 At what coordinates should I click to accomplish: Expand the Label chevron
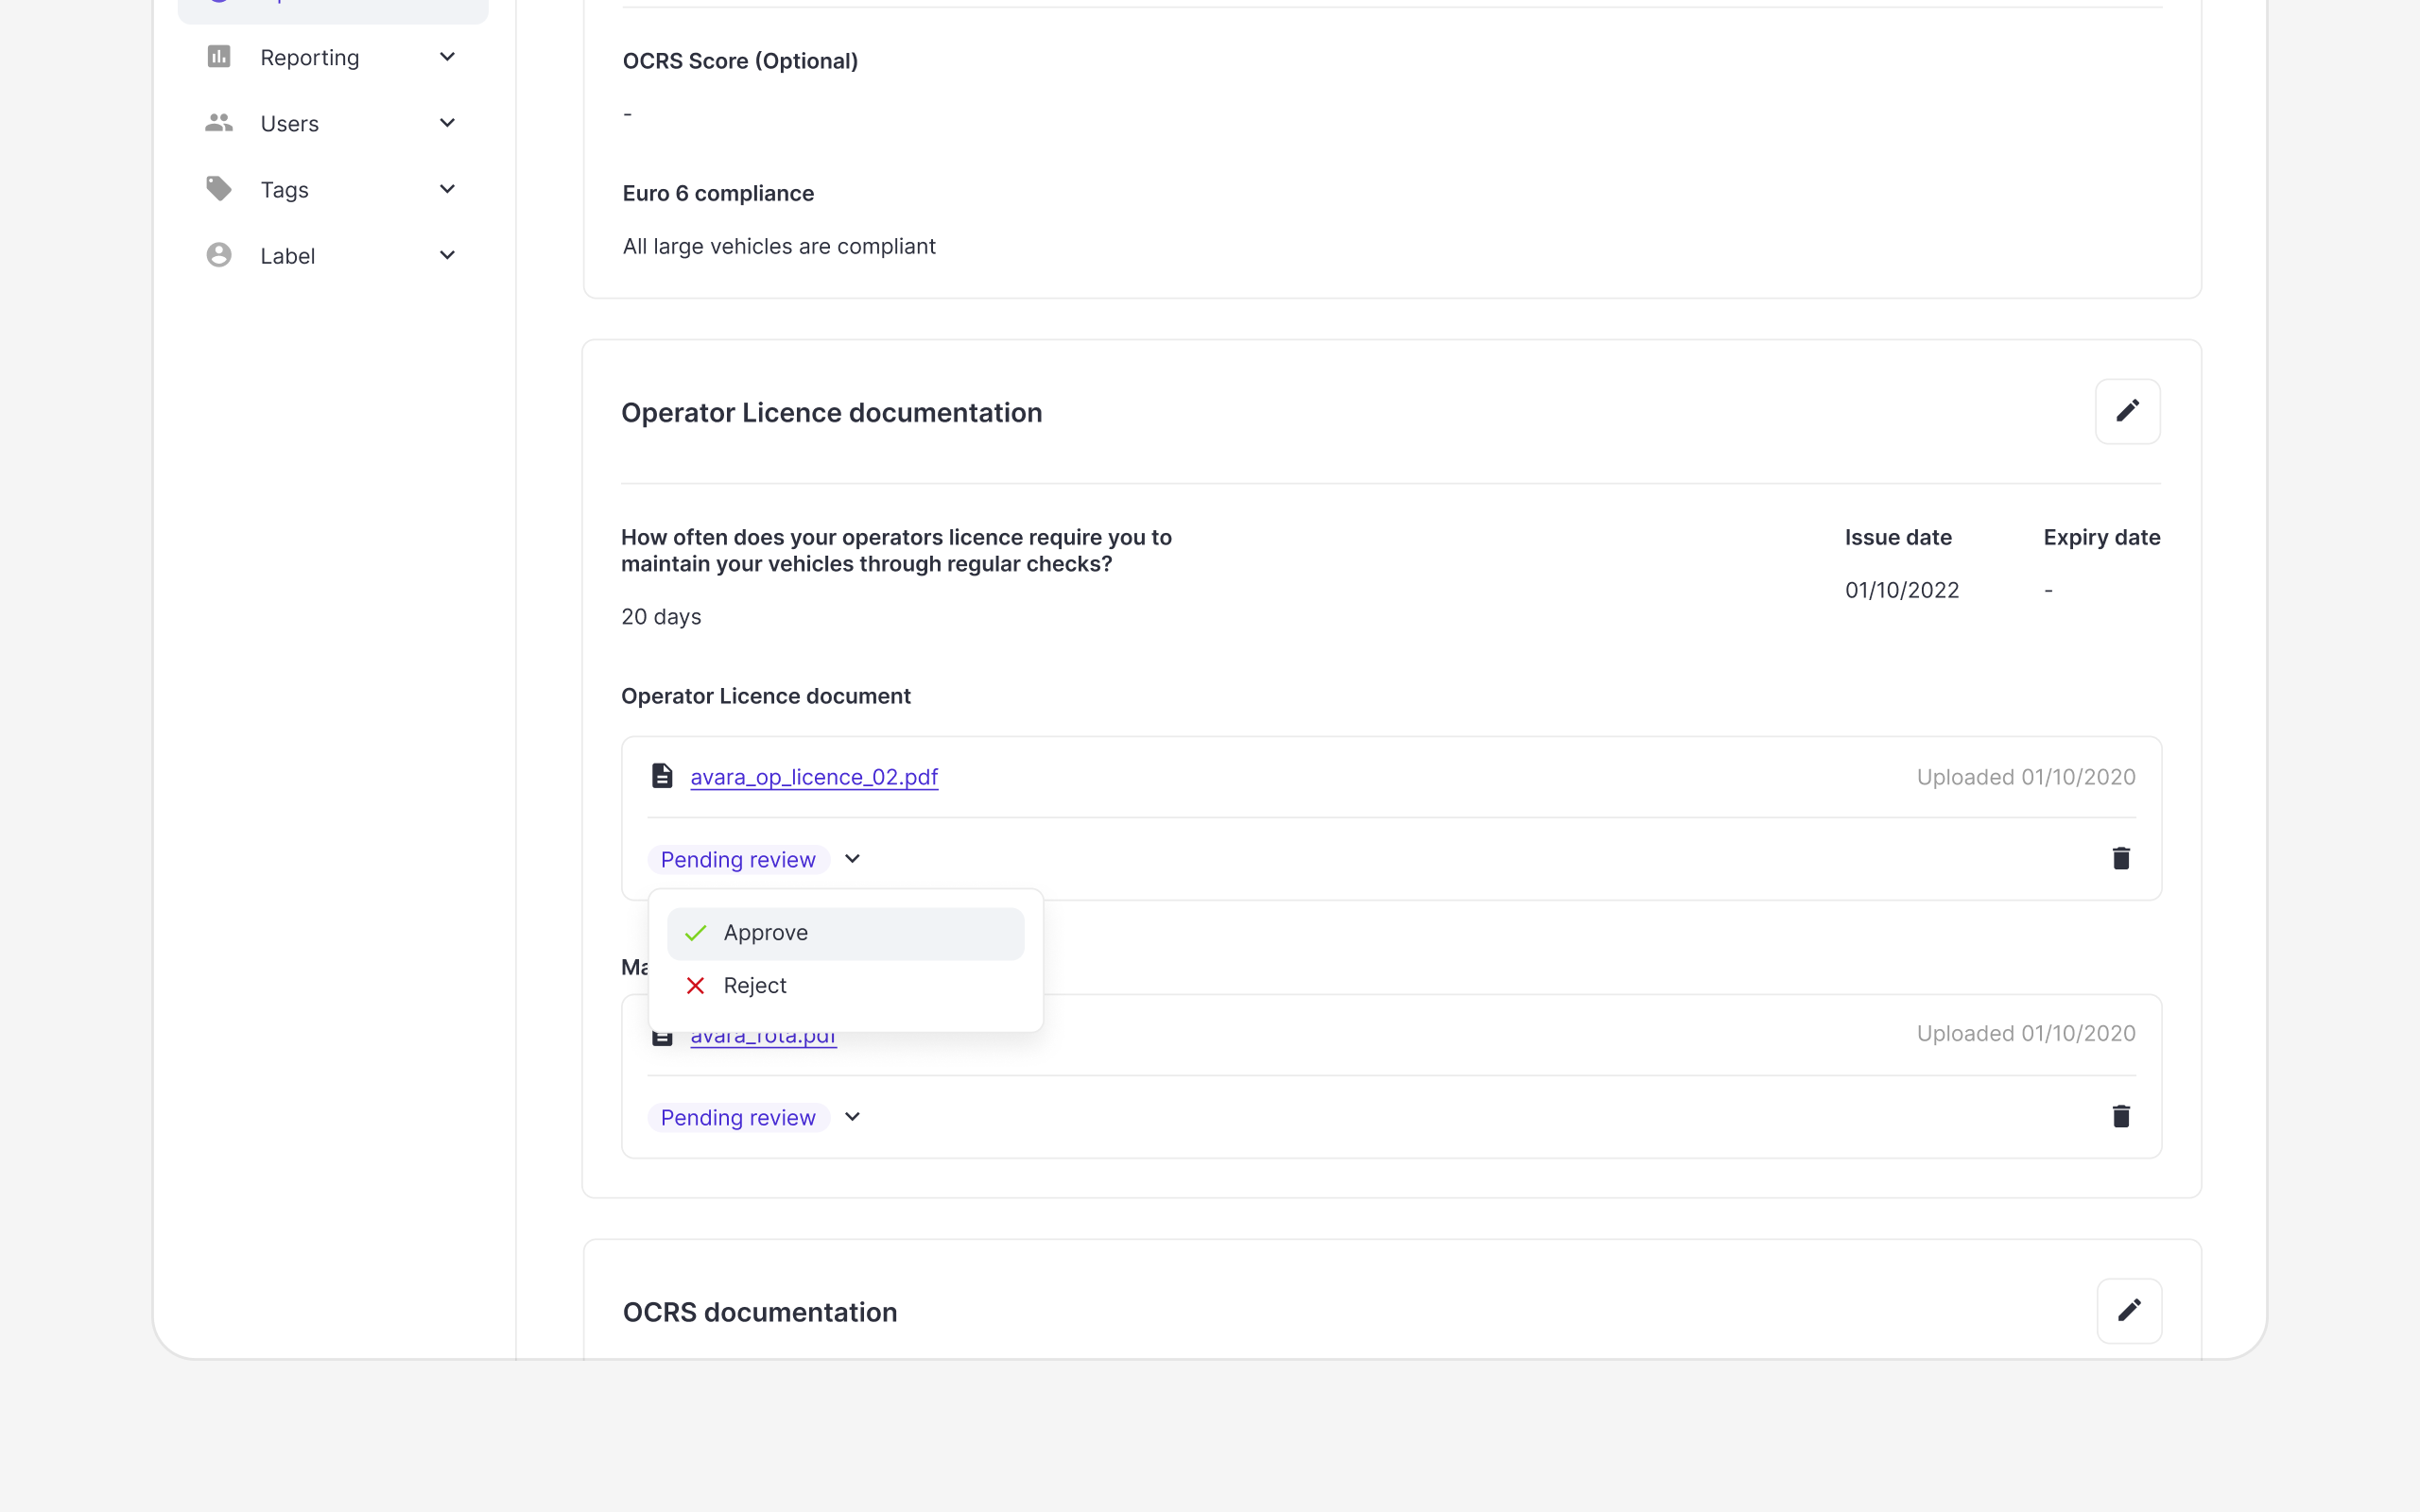447,255
